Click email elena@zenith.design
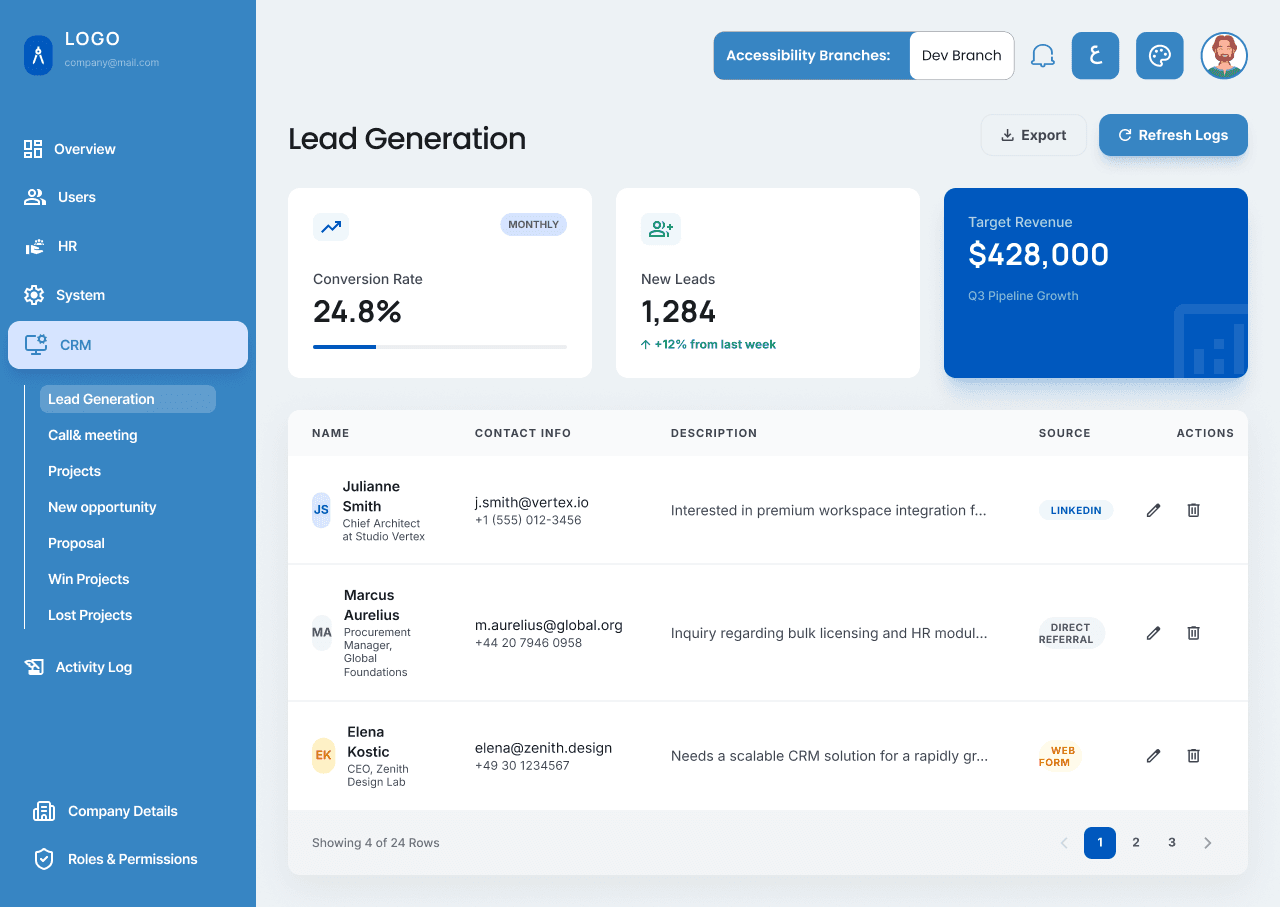Screen dimensions: 1280x907 pyautogui.click(x=543, y=748)
